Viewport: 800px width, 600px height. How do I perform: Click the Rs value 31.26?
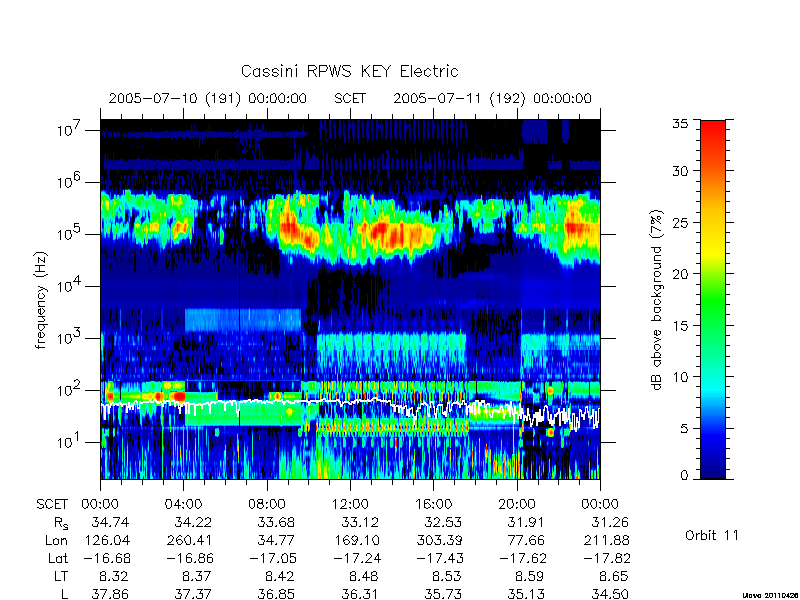point(610,522)
